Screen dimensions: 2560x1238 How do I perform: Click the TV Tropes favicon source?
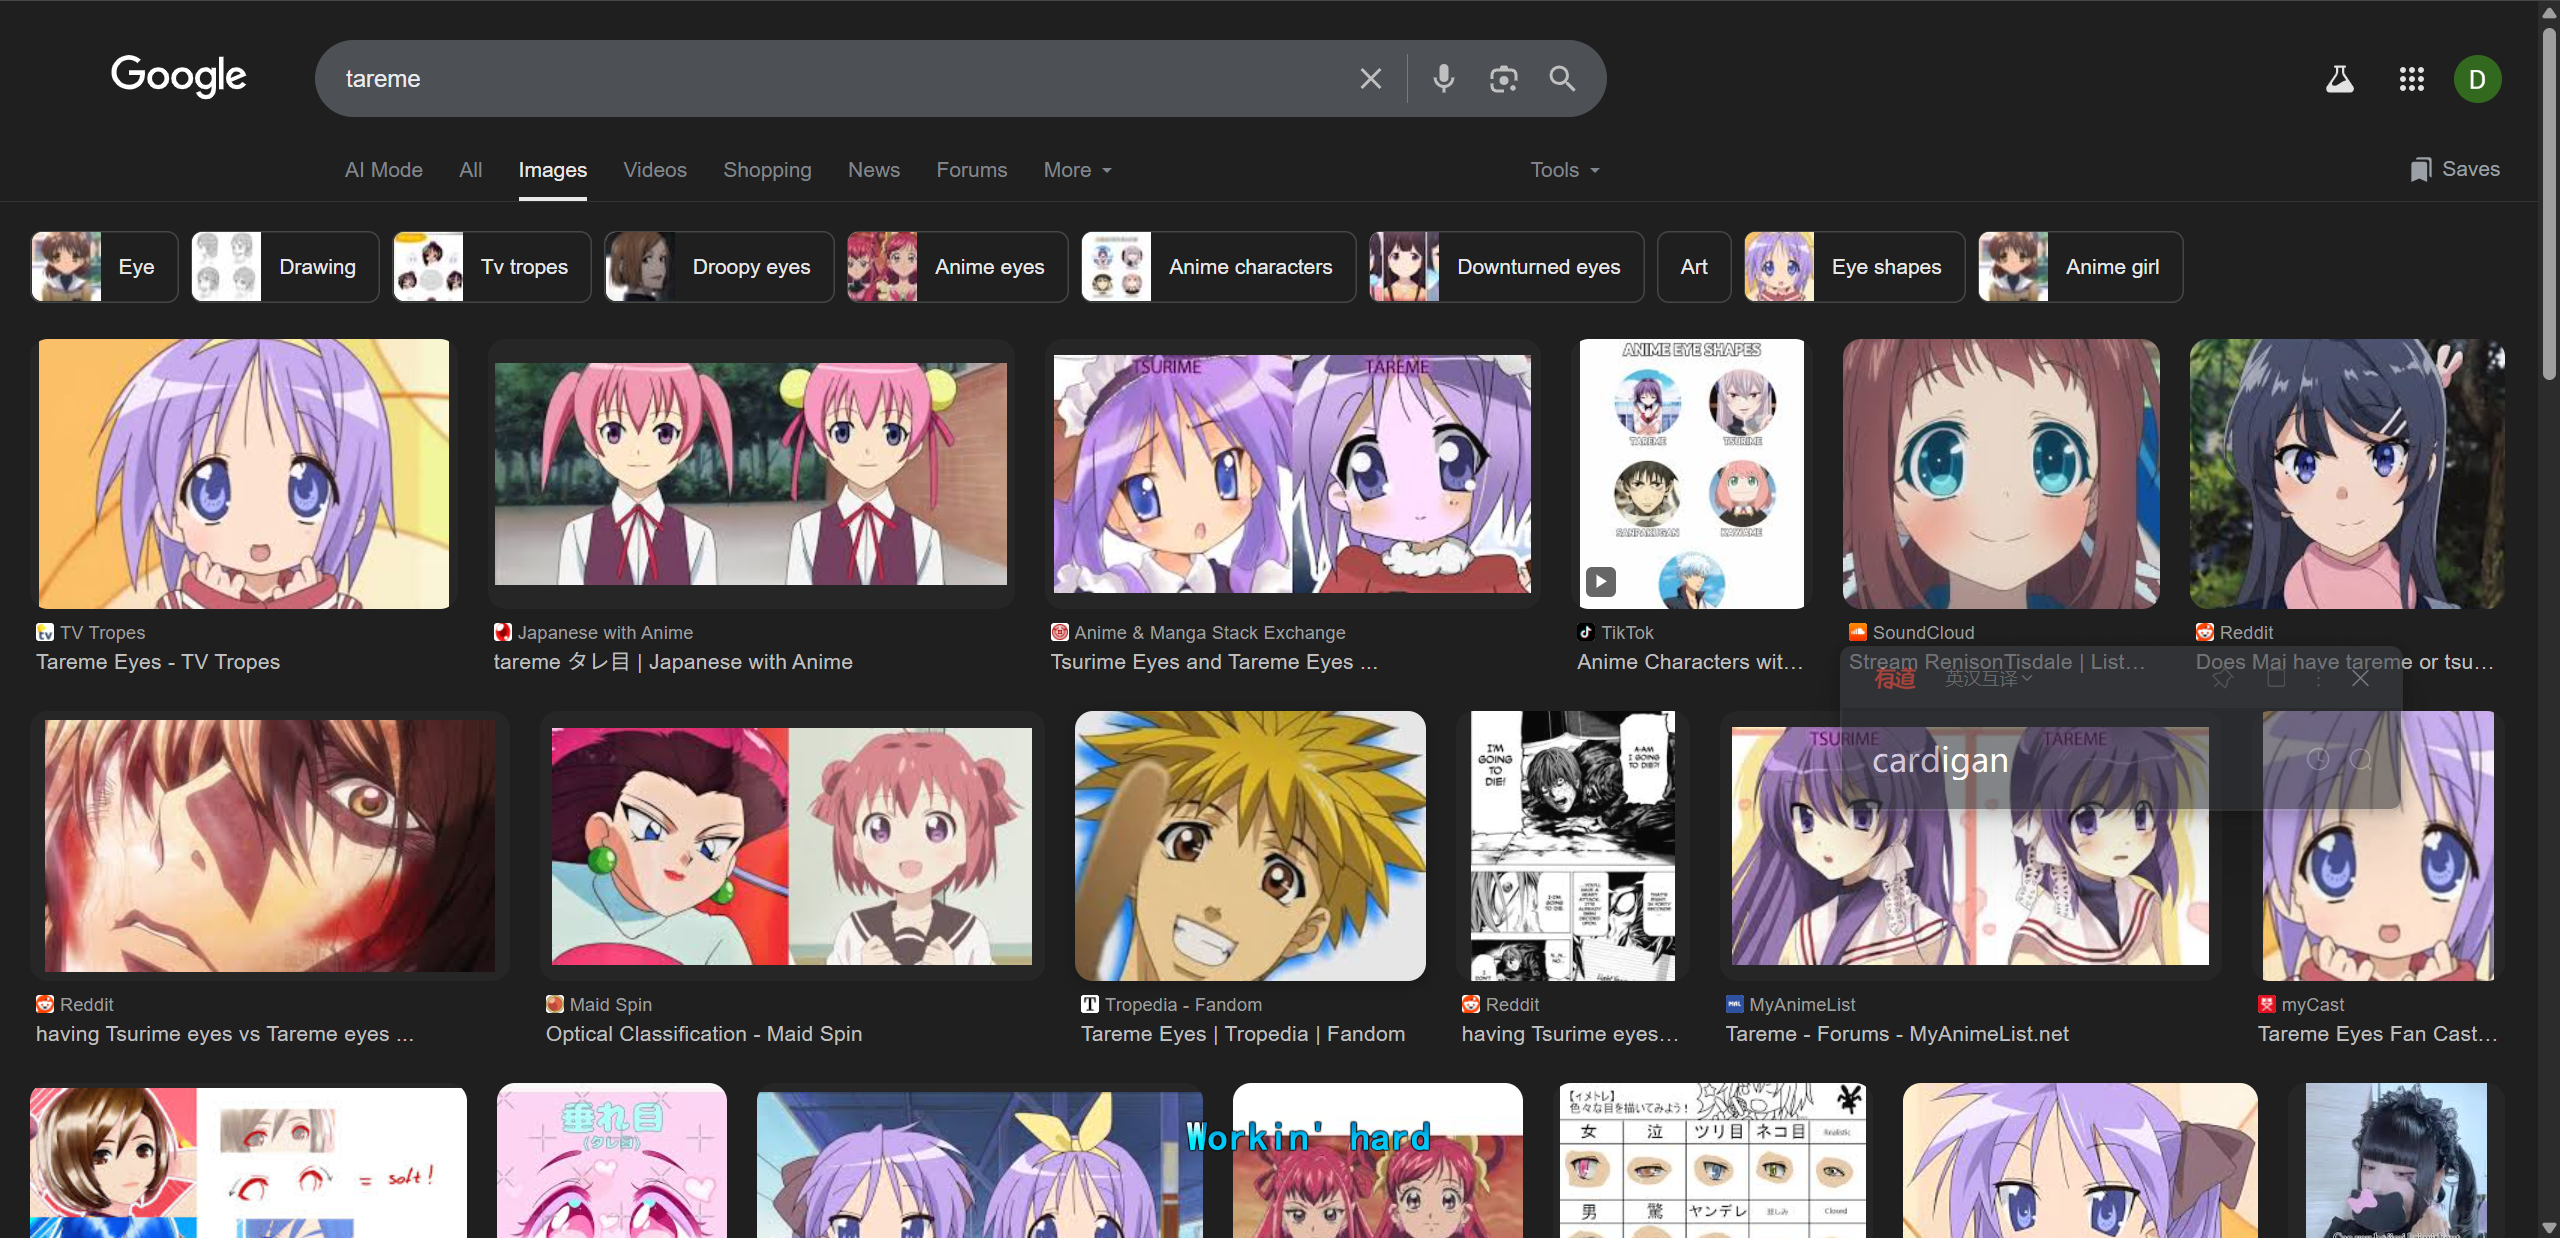(x=44, y=632)
